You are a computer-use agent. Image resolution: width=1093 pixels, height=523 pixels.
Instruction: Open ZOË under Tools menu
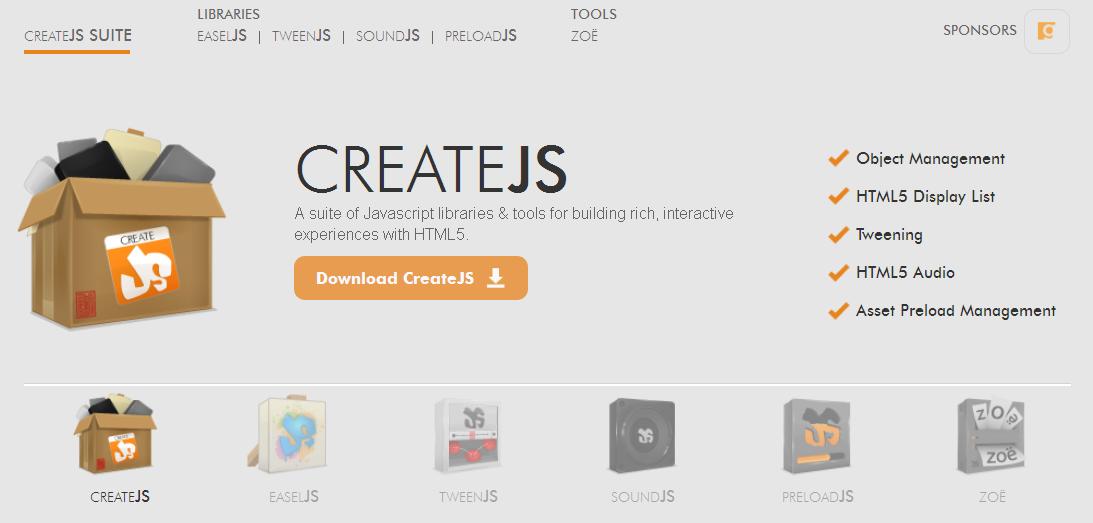(584, 36)
